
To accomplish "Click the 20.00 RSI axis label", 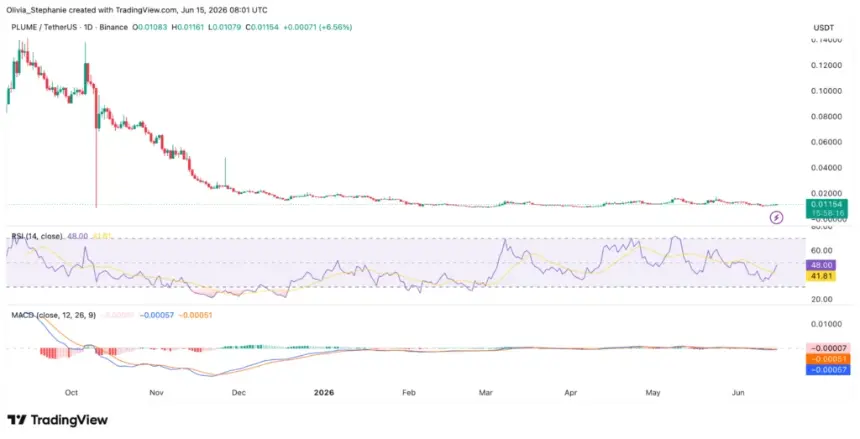I will point(821,299).
